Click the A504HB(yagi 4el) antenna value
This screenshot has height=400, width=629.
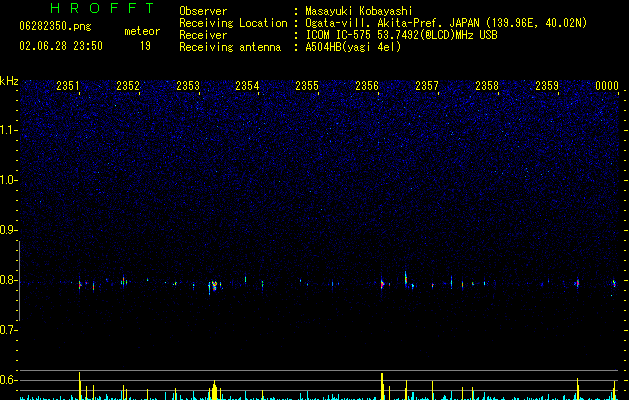click(353, 47)
